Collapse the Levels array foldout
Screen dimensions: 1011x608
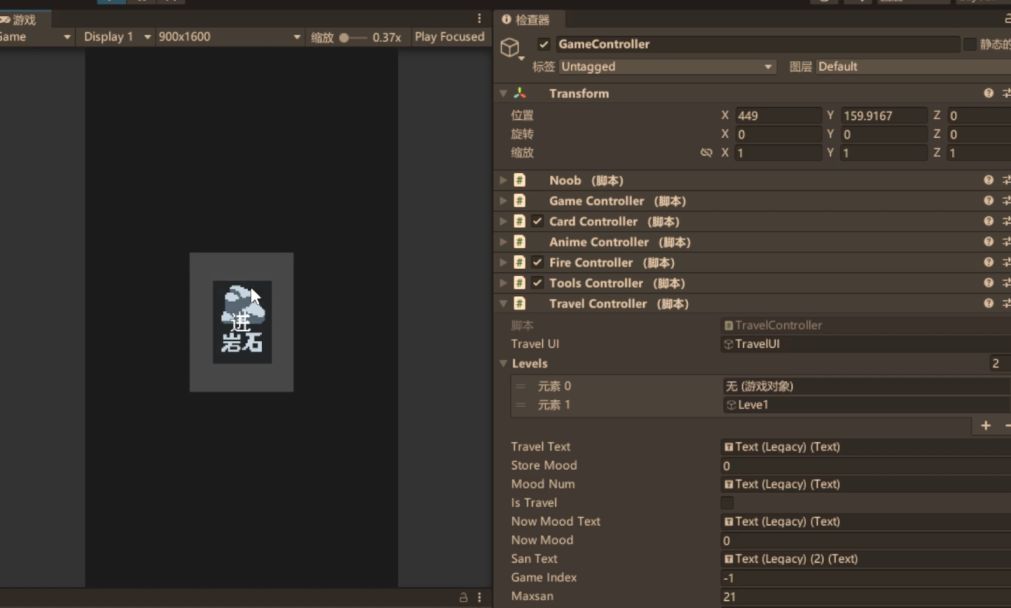504,364
